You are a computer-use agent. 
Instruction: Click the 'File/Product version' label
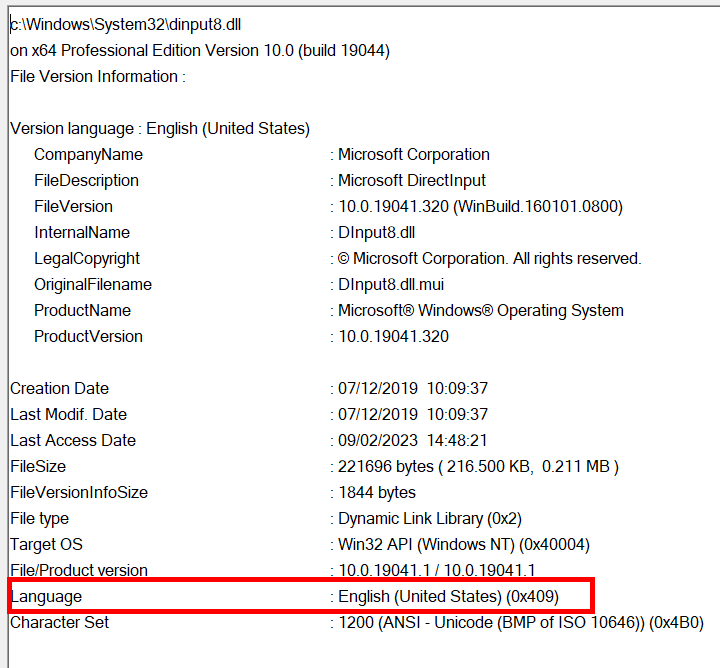tap(79, 571)
